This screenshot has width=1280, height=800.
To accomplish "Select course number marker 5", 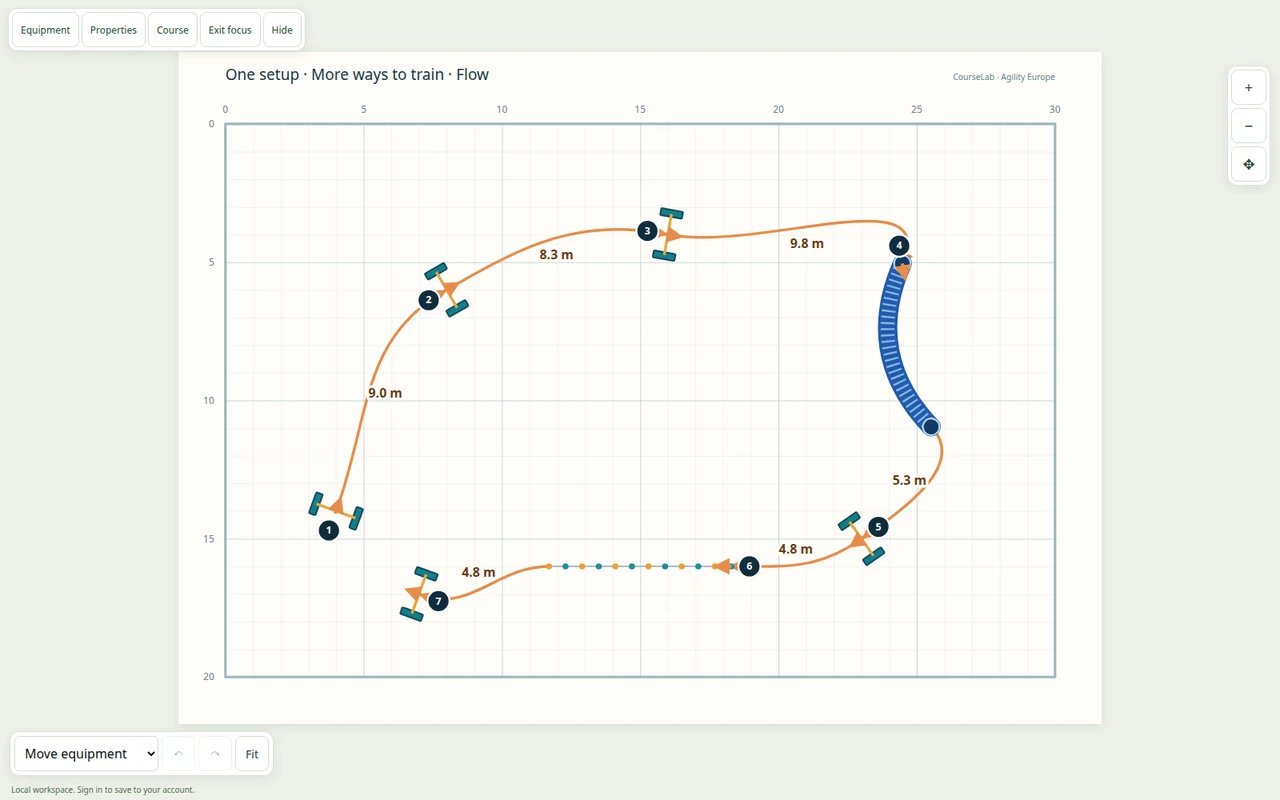I will click(x=878, y=527).
